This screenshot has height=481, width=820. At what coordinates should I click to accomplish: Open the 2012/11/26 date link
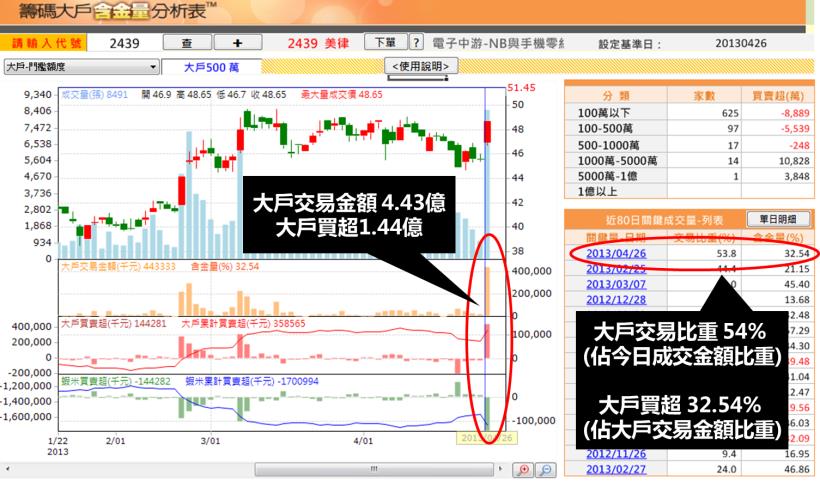(x=616, y=454)
